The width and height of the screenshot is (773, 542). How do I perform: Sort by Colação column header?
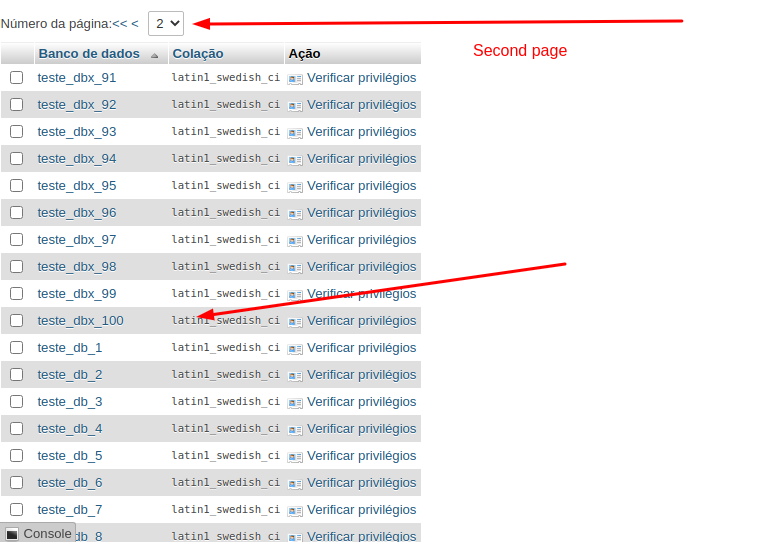198,53
